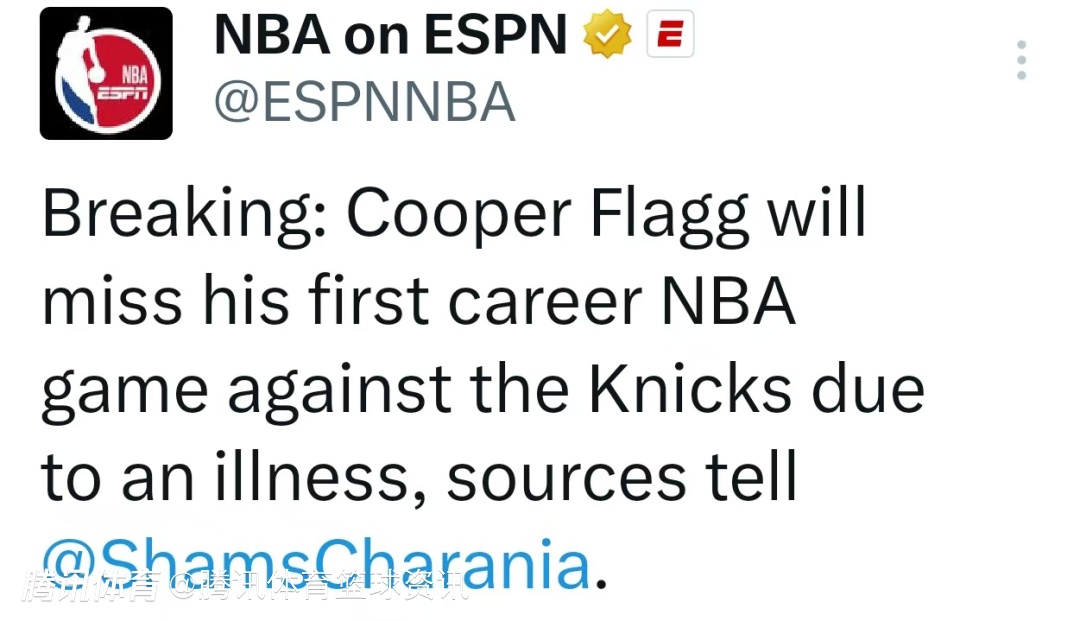This screenshot has width=1080, height=621.
Task: Open the "NBA on ESPN" display name
Action: (x=390, y=38)
